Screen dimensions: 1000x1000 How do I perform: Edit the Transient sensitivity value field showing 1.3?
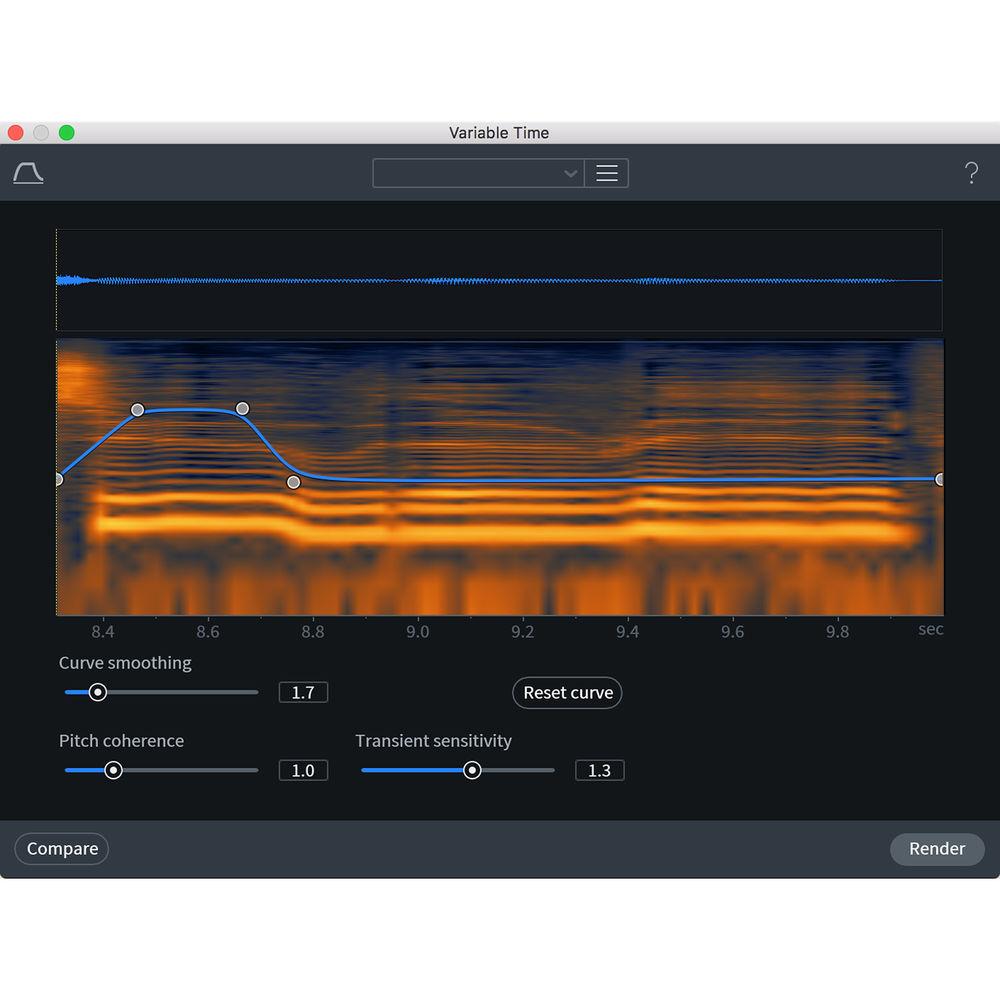(599, 770)
